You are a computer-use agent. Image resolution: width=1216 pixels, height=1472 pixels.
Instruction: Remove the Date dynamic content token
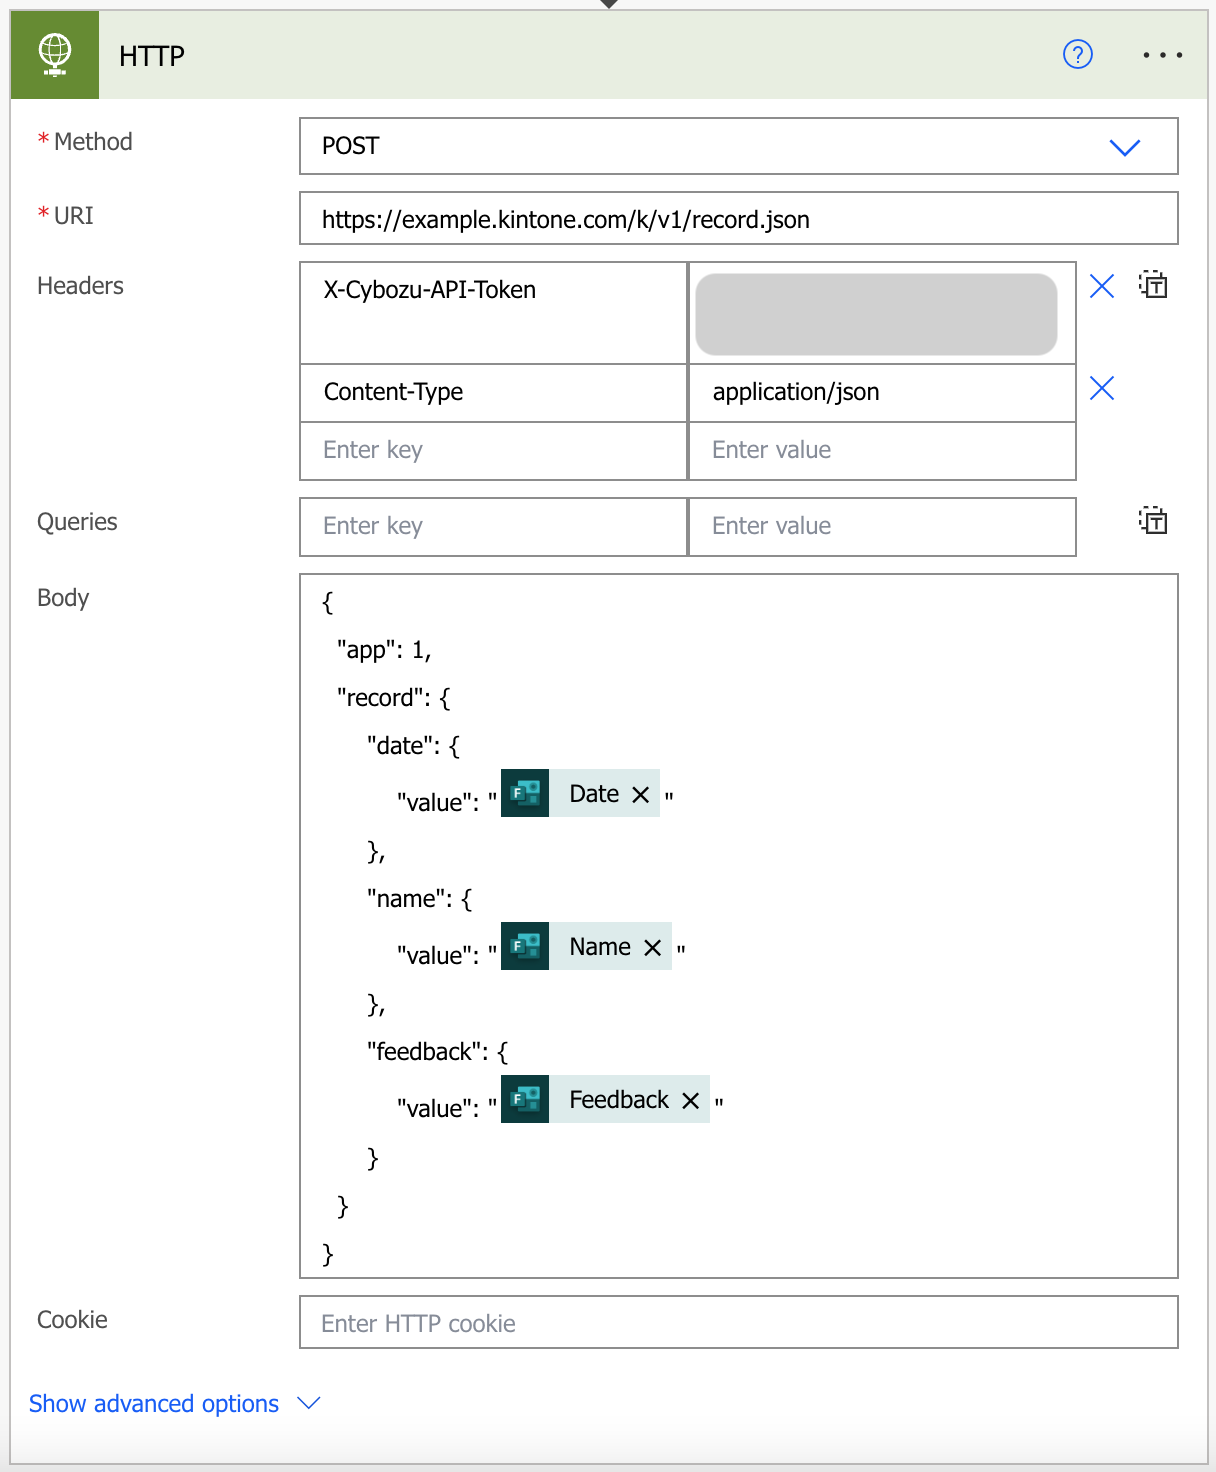point(641,794)
